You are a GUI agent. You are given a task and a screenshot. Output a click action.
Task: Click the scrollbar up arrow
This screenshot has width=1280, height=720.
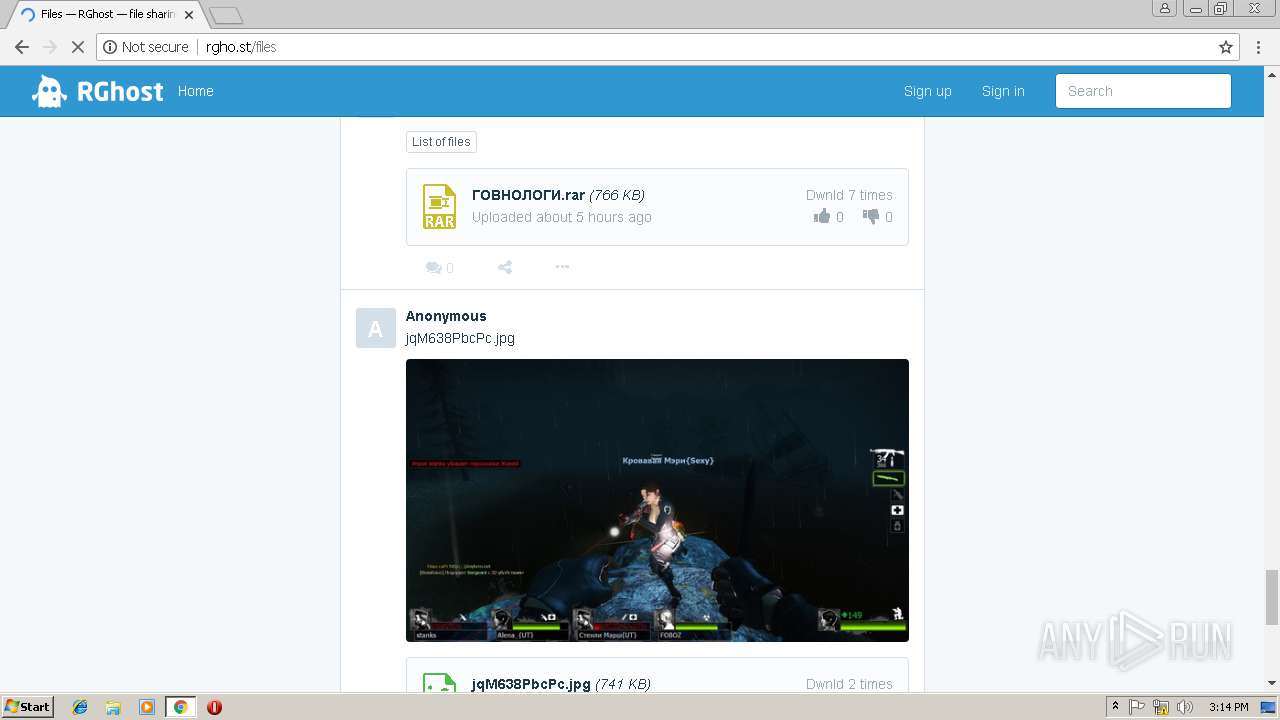tap(1272, 73)
